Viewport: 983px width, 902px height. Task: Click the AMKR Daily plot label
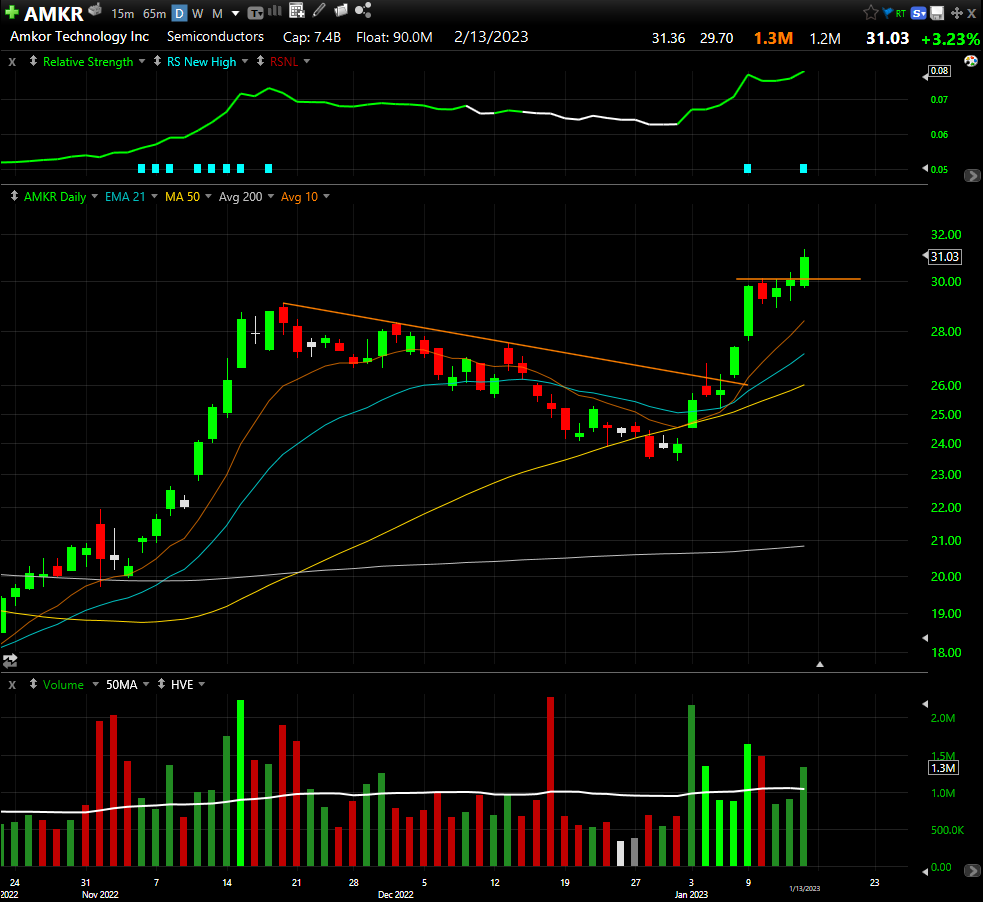(x=55, y=197)
